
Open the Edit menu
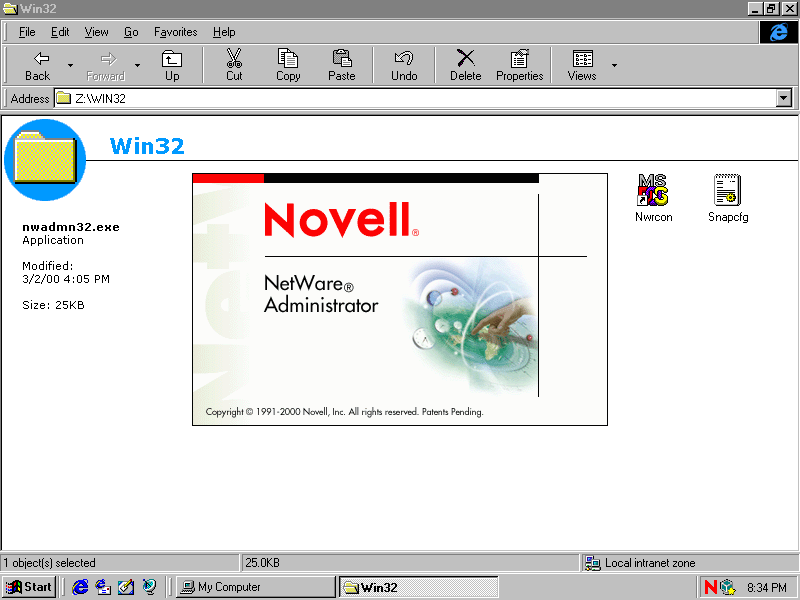pyautogui.click(x=60, y=32)
